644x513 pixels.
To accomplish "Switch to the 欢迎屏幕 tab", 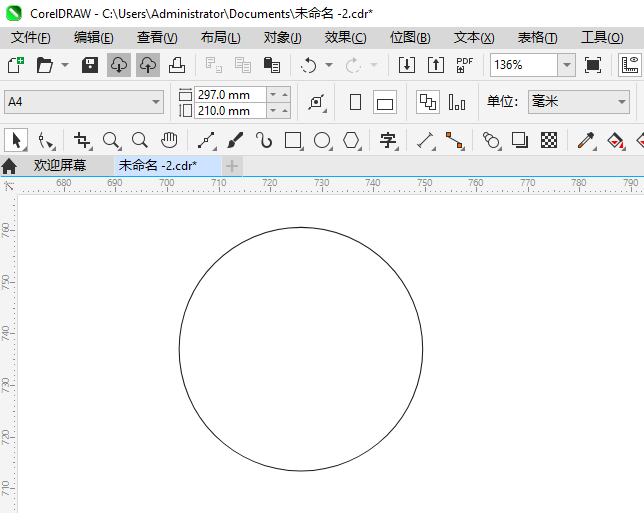I will point(60,166).
